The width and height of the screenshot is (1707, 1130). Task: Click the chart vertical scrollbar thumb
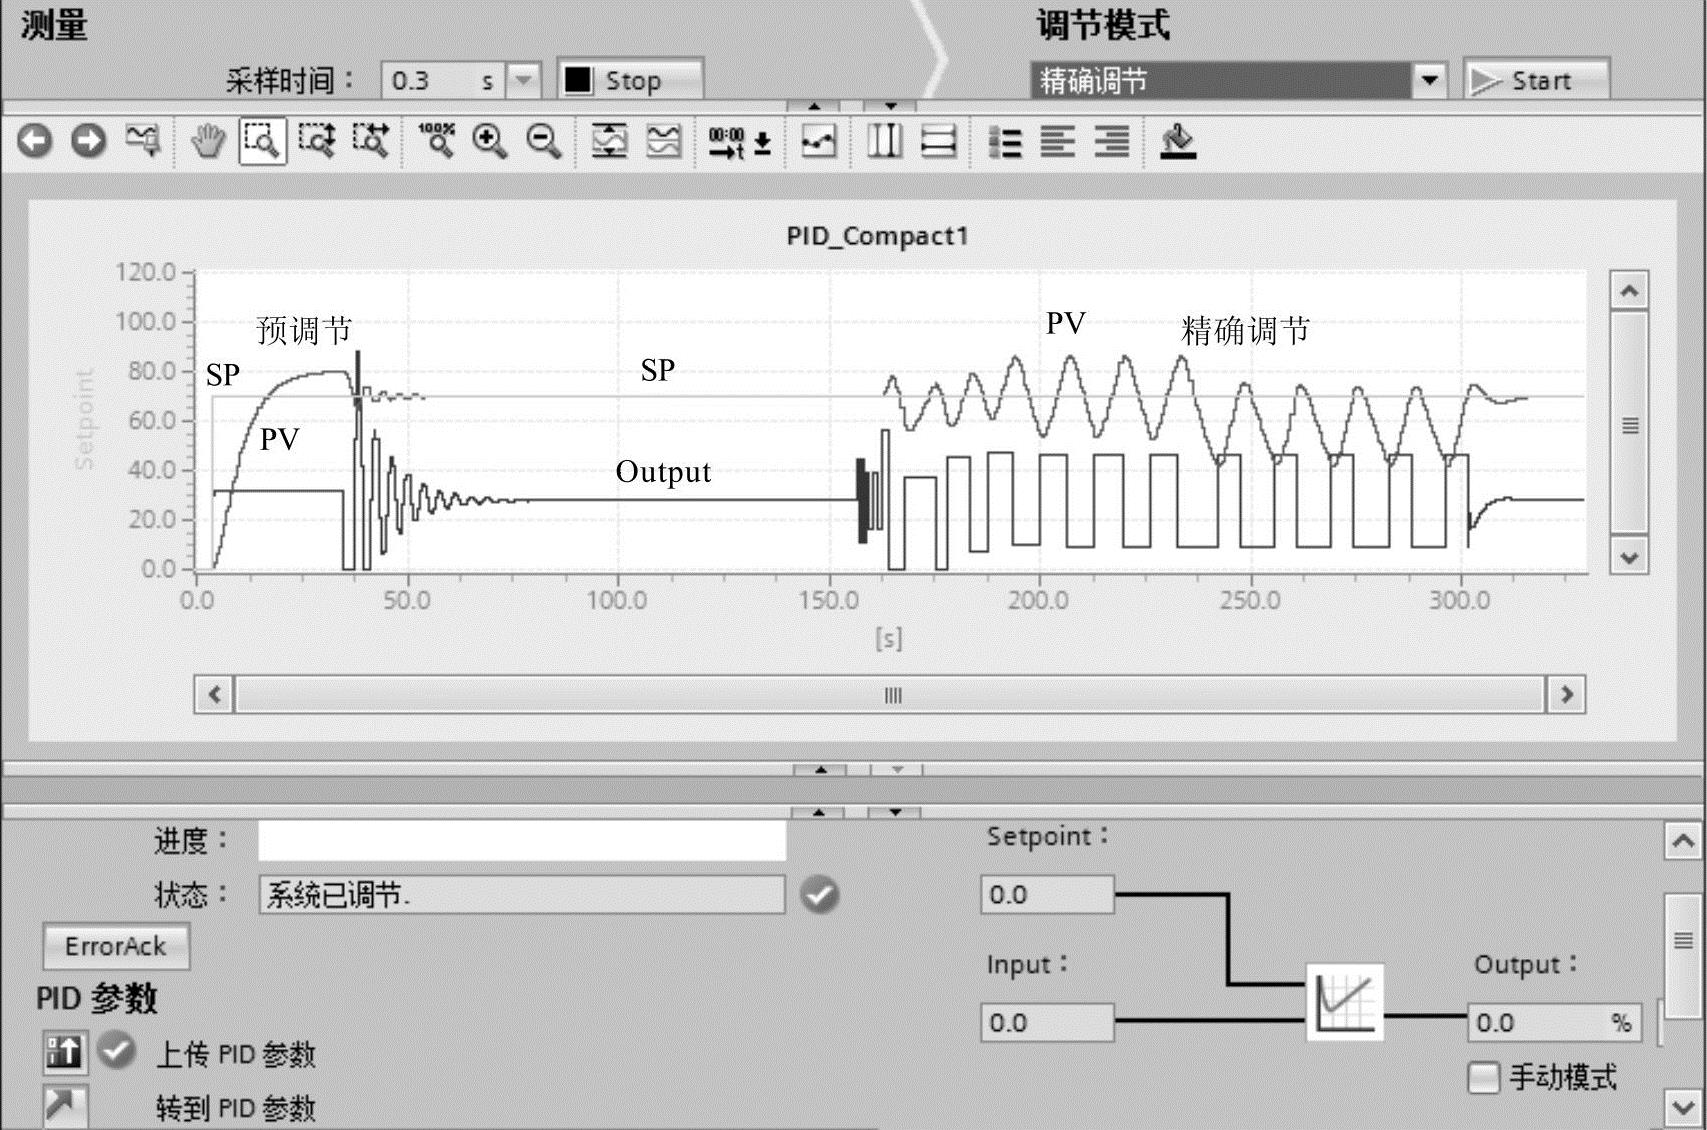point(1629,423)
